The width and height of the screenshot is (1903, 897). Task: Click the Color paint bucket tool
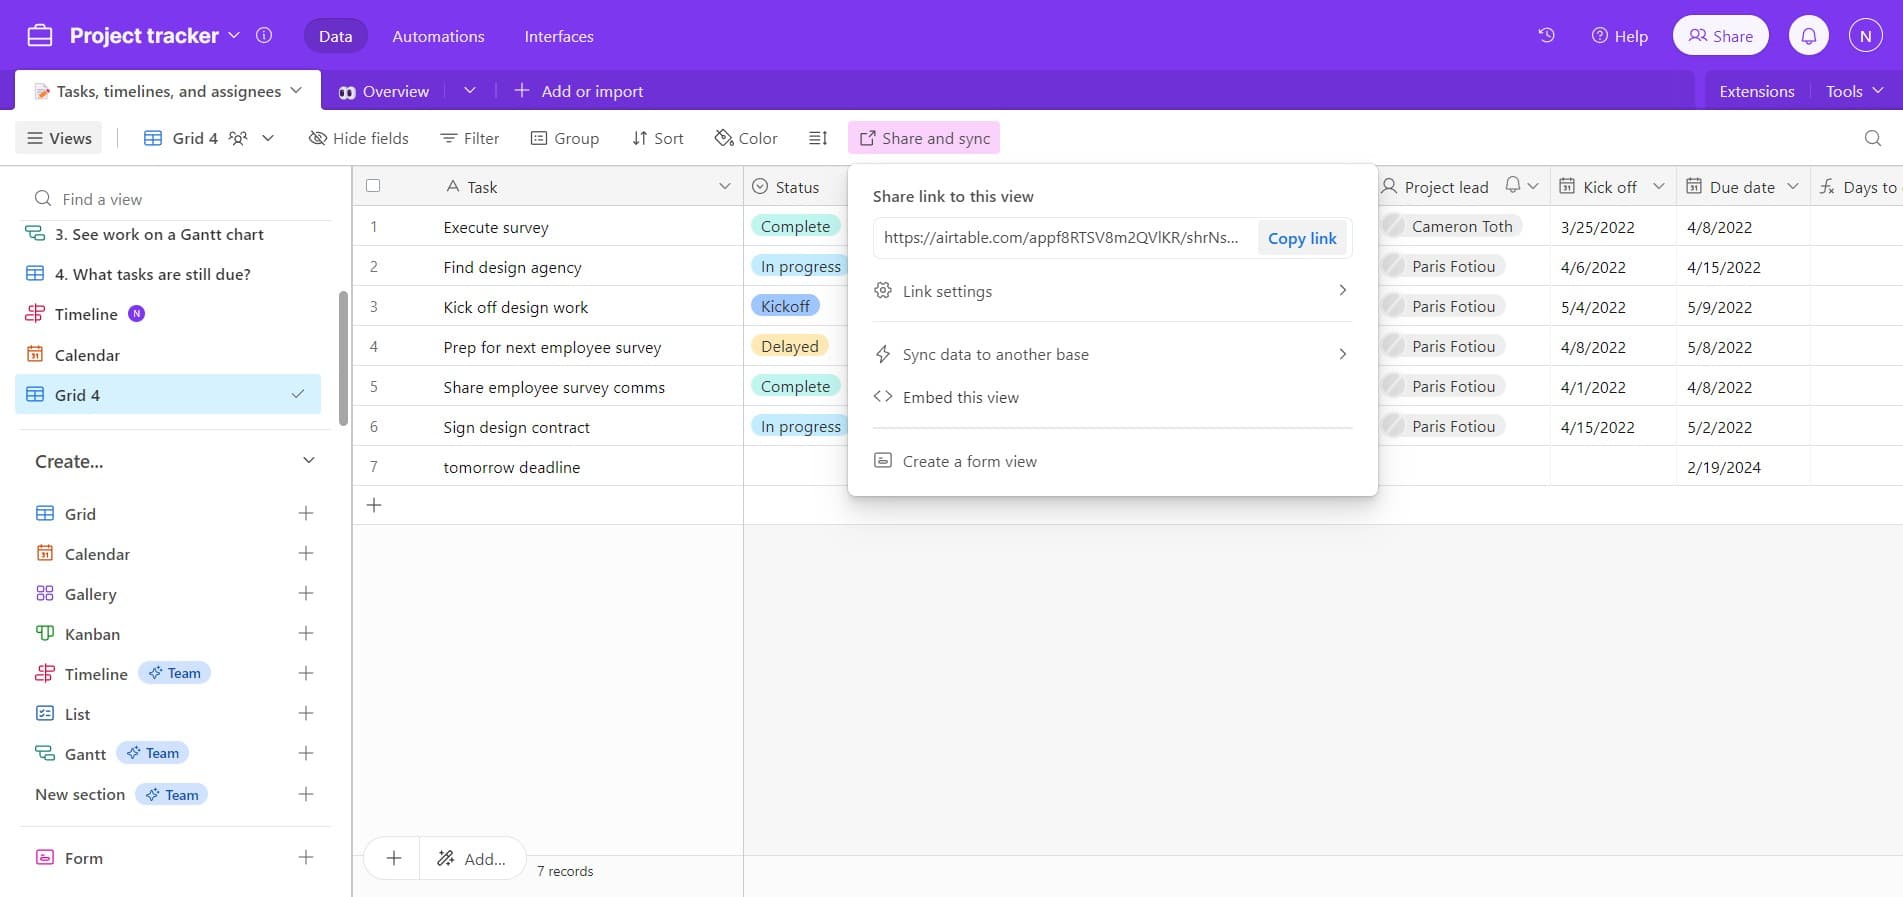click(746, 138)
